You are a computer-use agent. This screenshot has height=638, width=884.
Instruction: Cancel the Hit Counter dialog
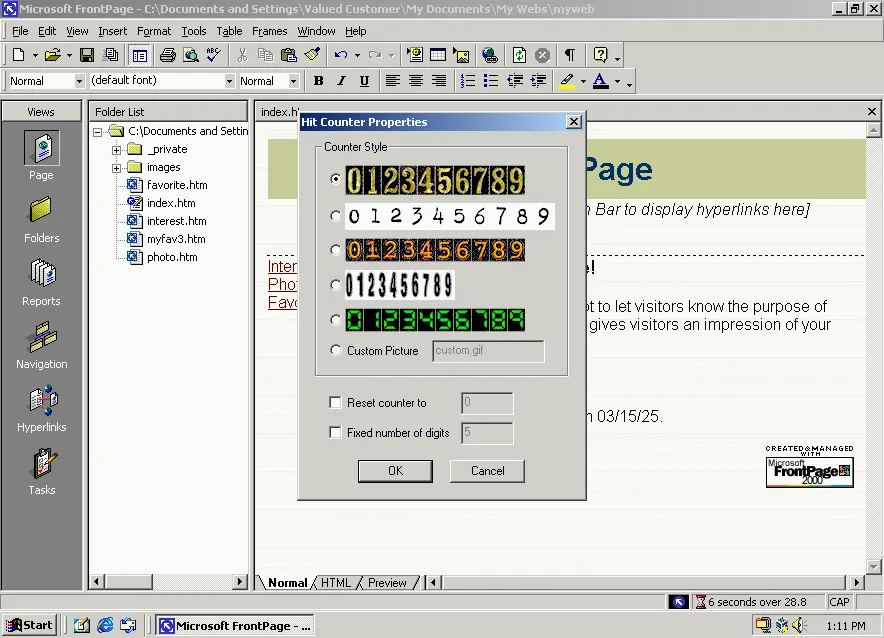pos(487,470)
